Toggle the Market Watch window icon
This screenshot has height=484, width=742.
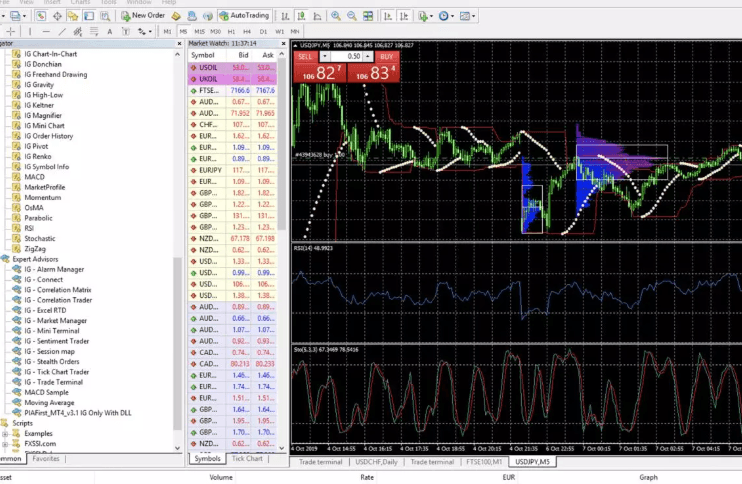41,16
